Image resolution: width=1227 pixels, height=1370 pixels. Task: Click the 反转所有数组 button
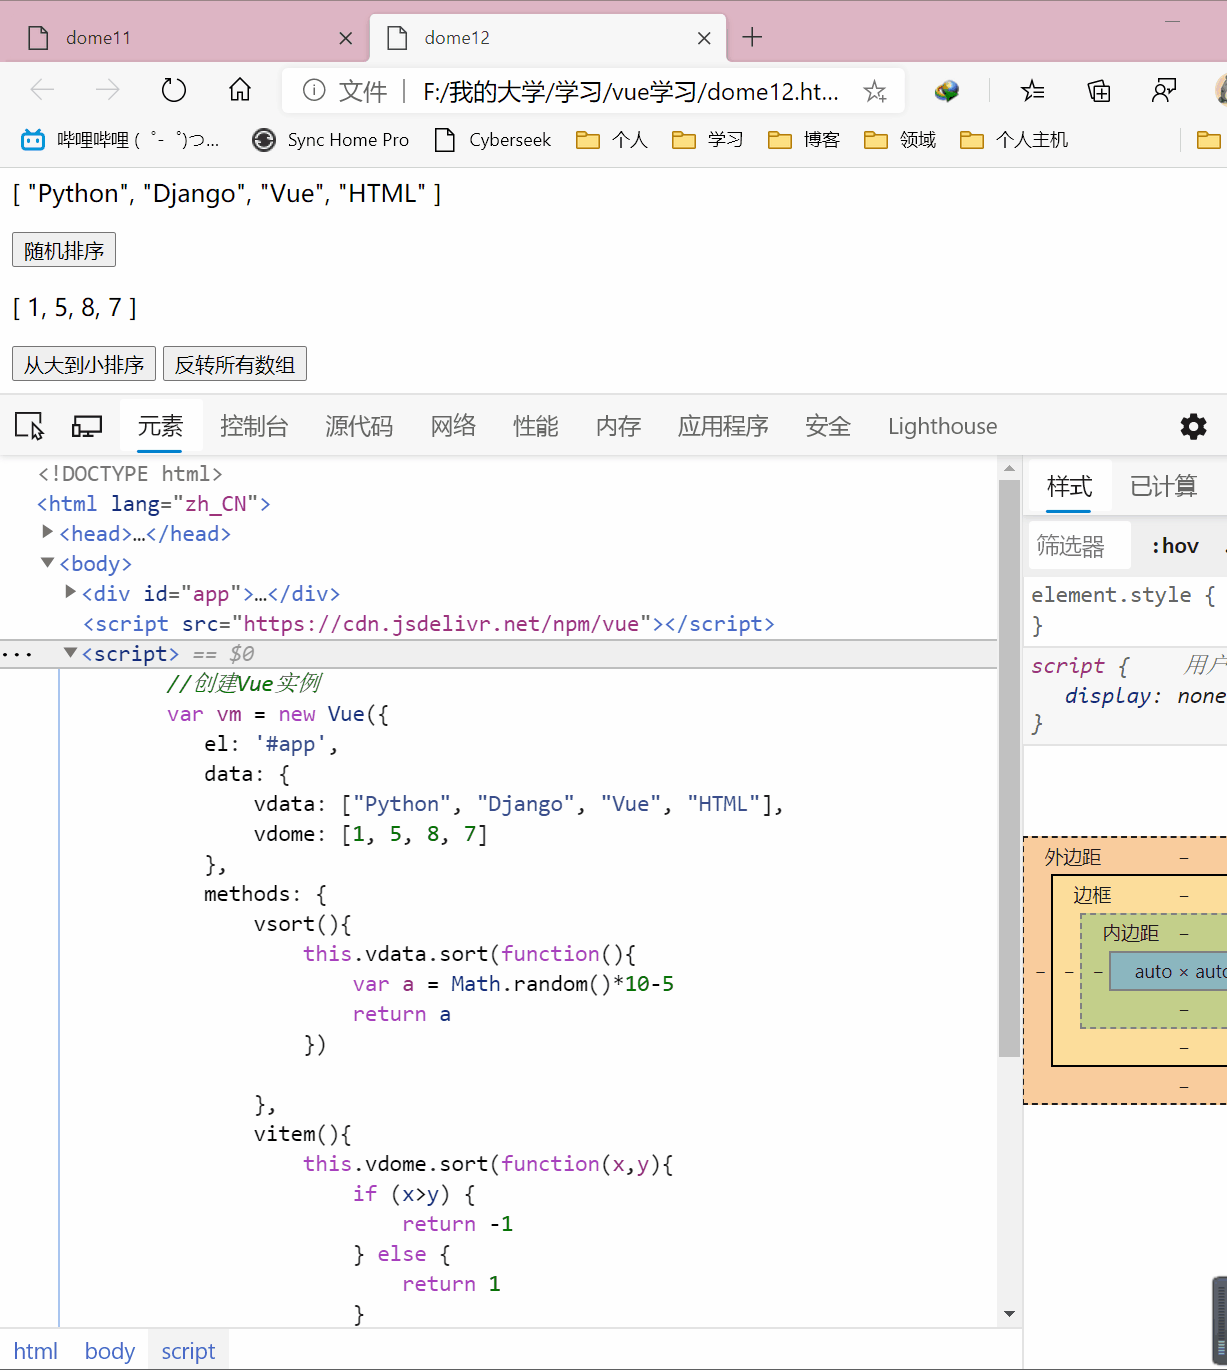click(x=235, y=364)
